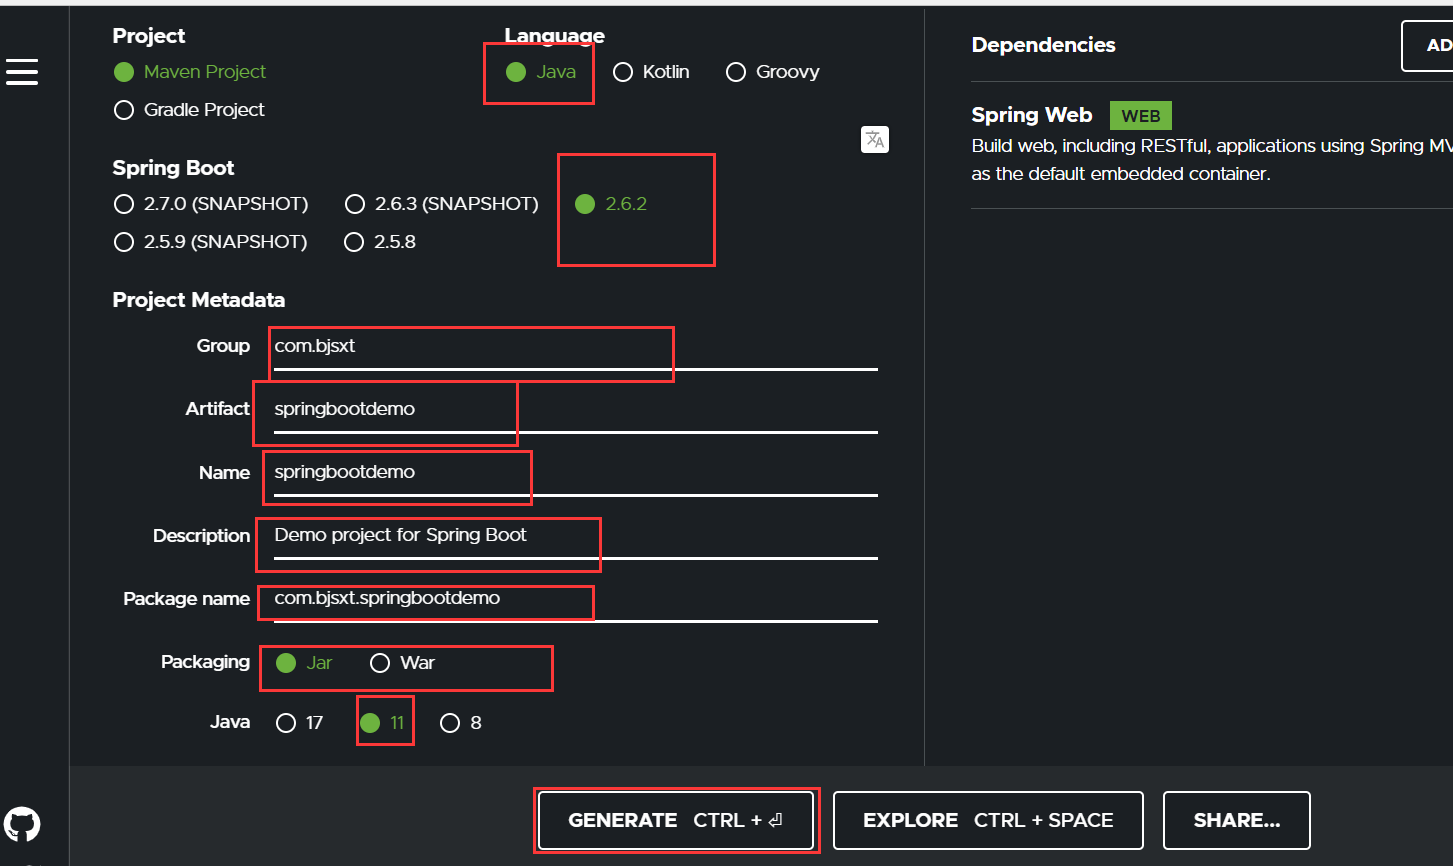Click the green WEB tag
Screen dimensions: 1453x866
[1140, 116]
